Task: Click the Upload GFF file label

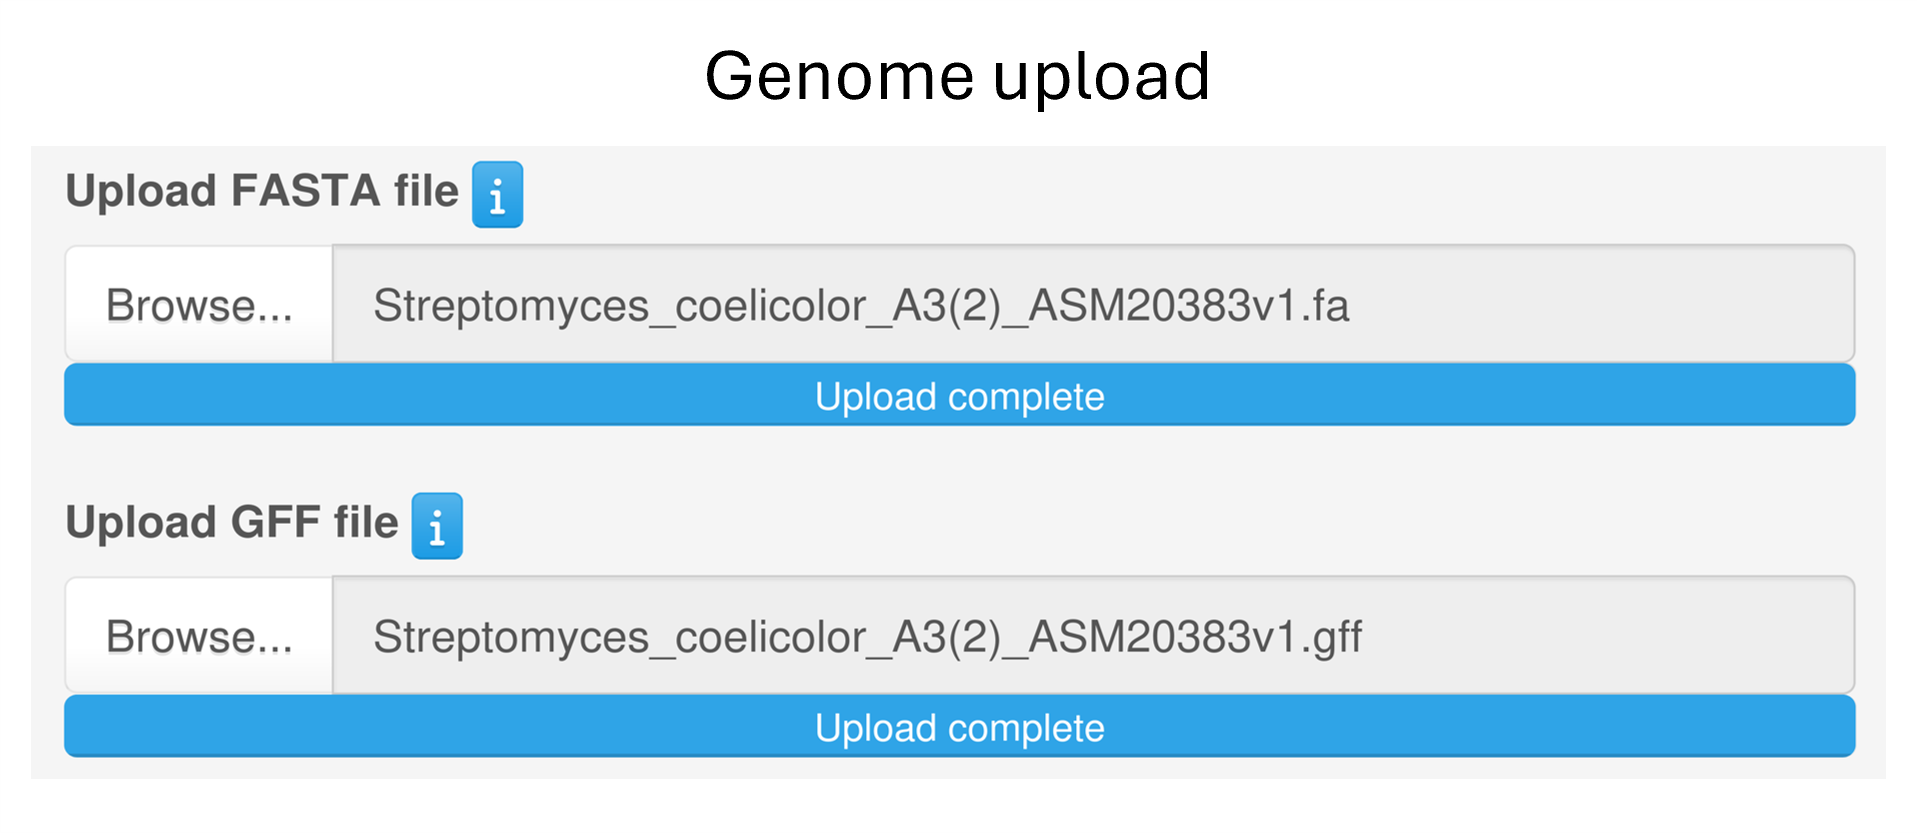Action: (232, 522)
